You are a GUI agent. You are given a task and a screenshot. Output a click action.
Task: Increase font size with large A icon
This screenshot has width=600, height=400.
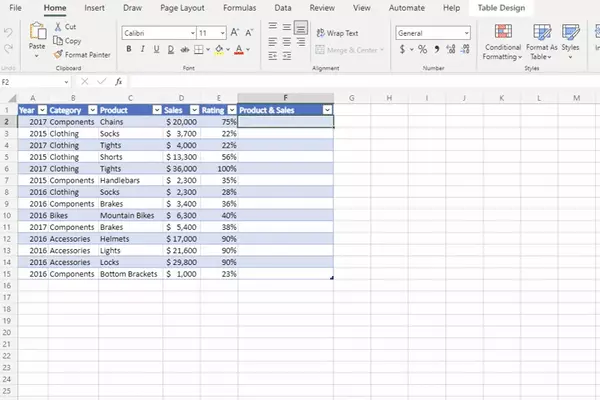coord(235,33)
